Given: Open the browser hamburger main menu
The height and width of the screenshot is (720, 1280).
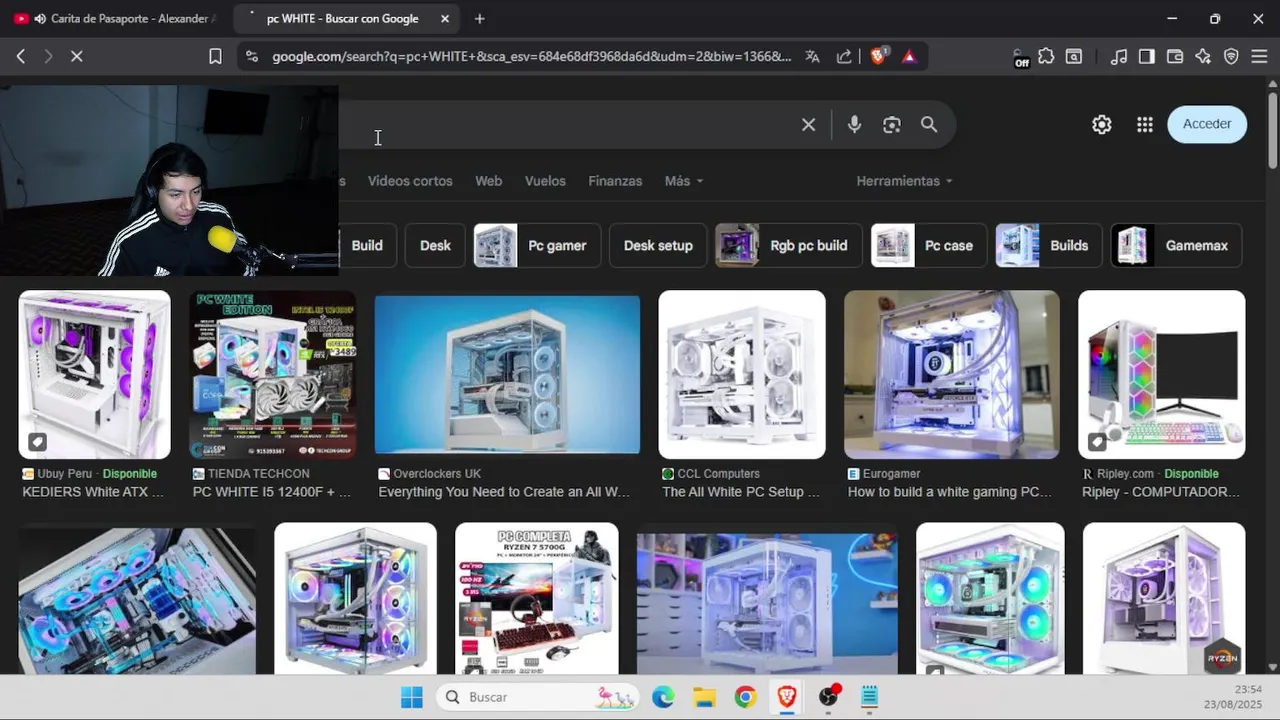Looking at the screenshot, I should (x=1259, y=57).
